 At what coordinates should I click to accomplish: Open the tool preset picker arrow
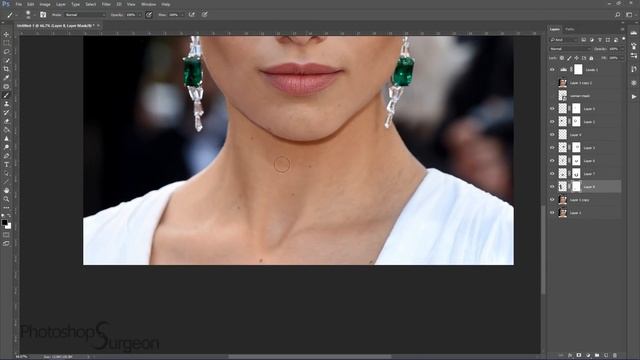pos(17,15)
